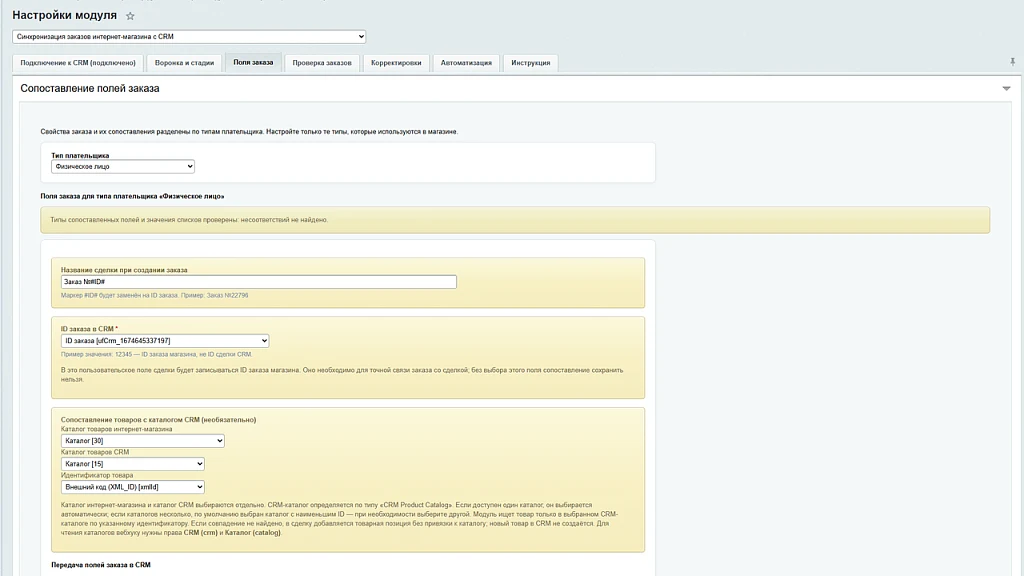Add module settings page to favorites star
The height and width of the screenshot is (576, 1024).
coord(130,16)
